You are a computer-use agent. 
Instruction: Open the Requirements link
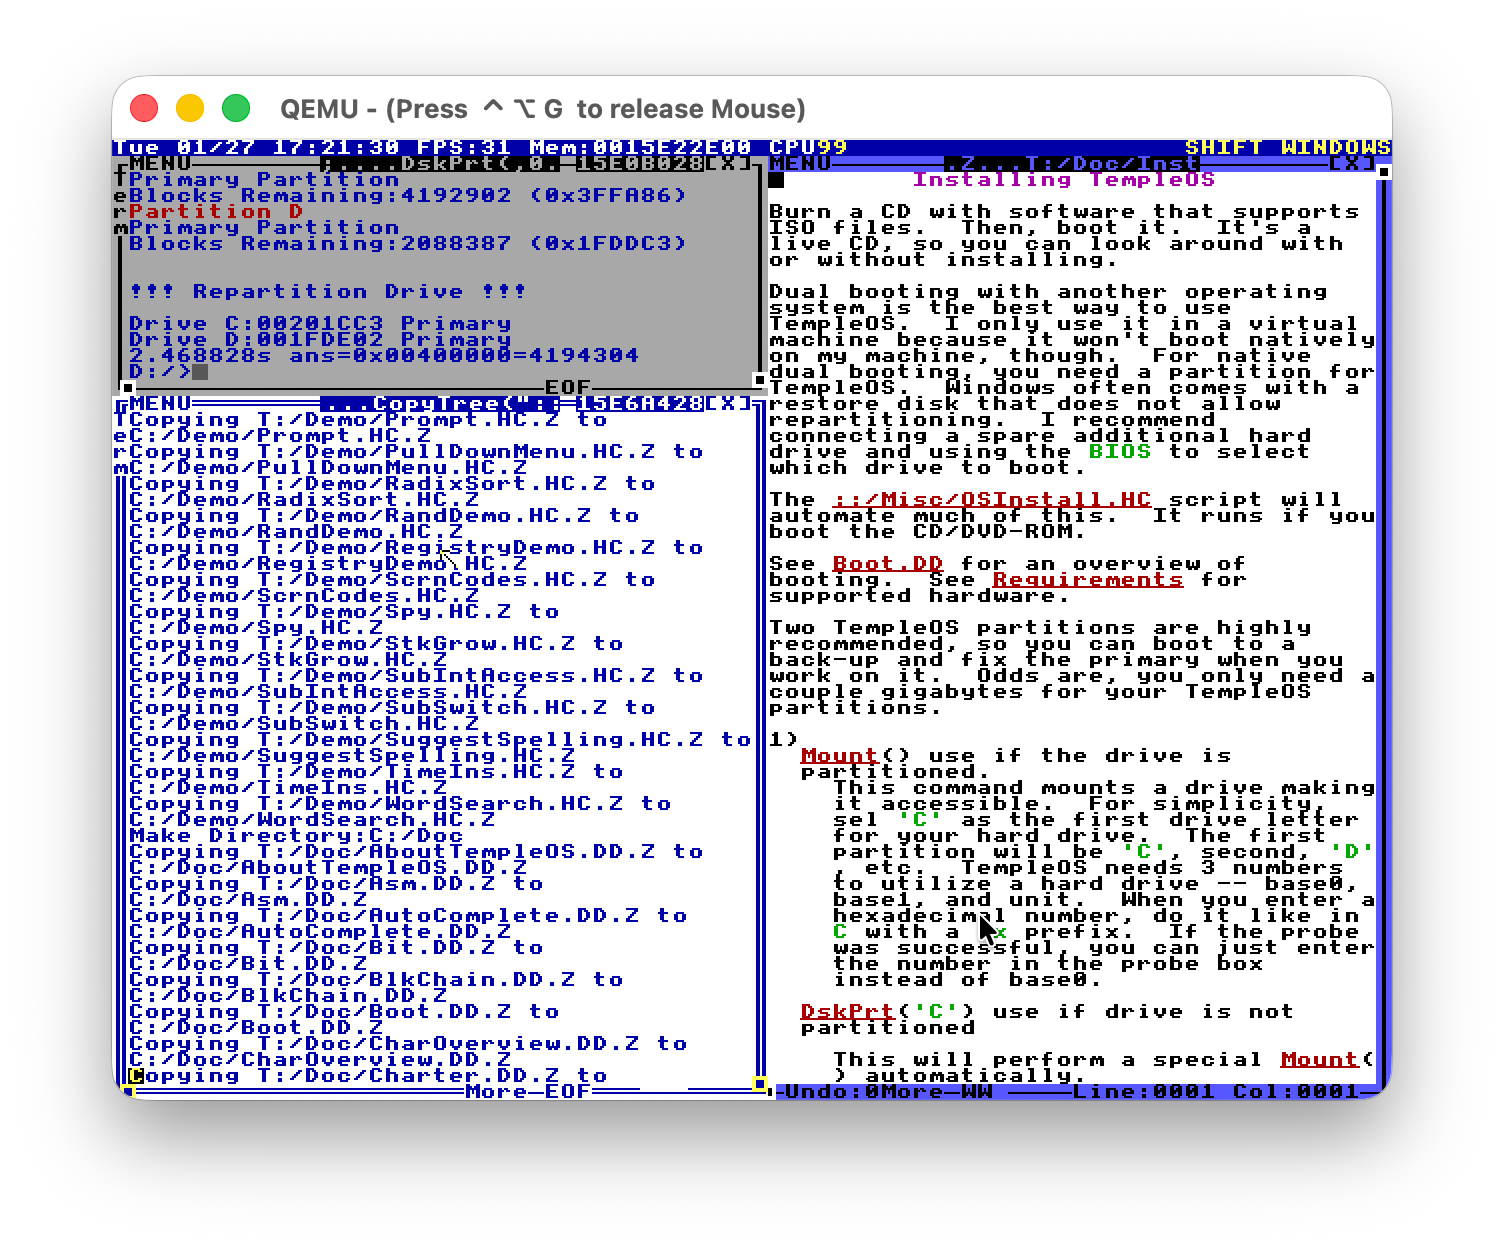click(1088, 579)
